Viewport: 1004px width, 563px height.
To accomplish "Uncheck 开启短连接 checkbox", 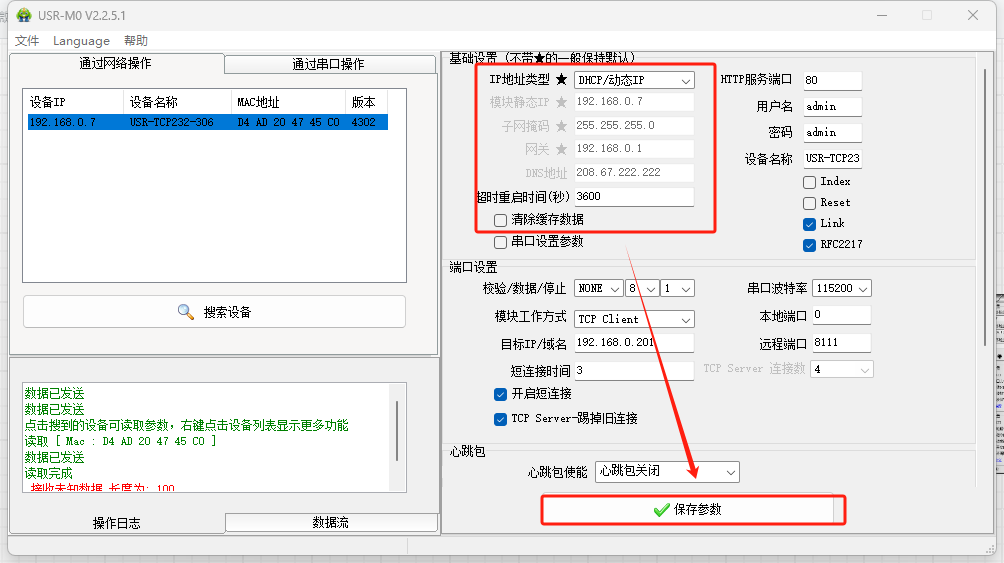I will (501, 394).
